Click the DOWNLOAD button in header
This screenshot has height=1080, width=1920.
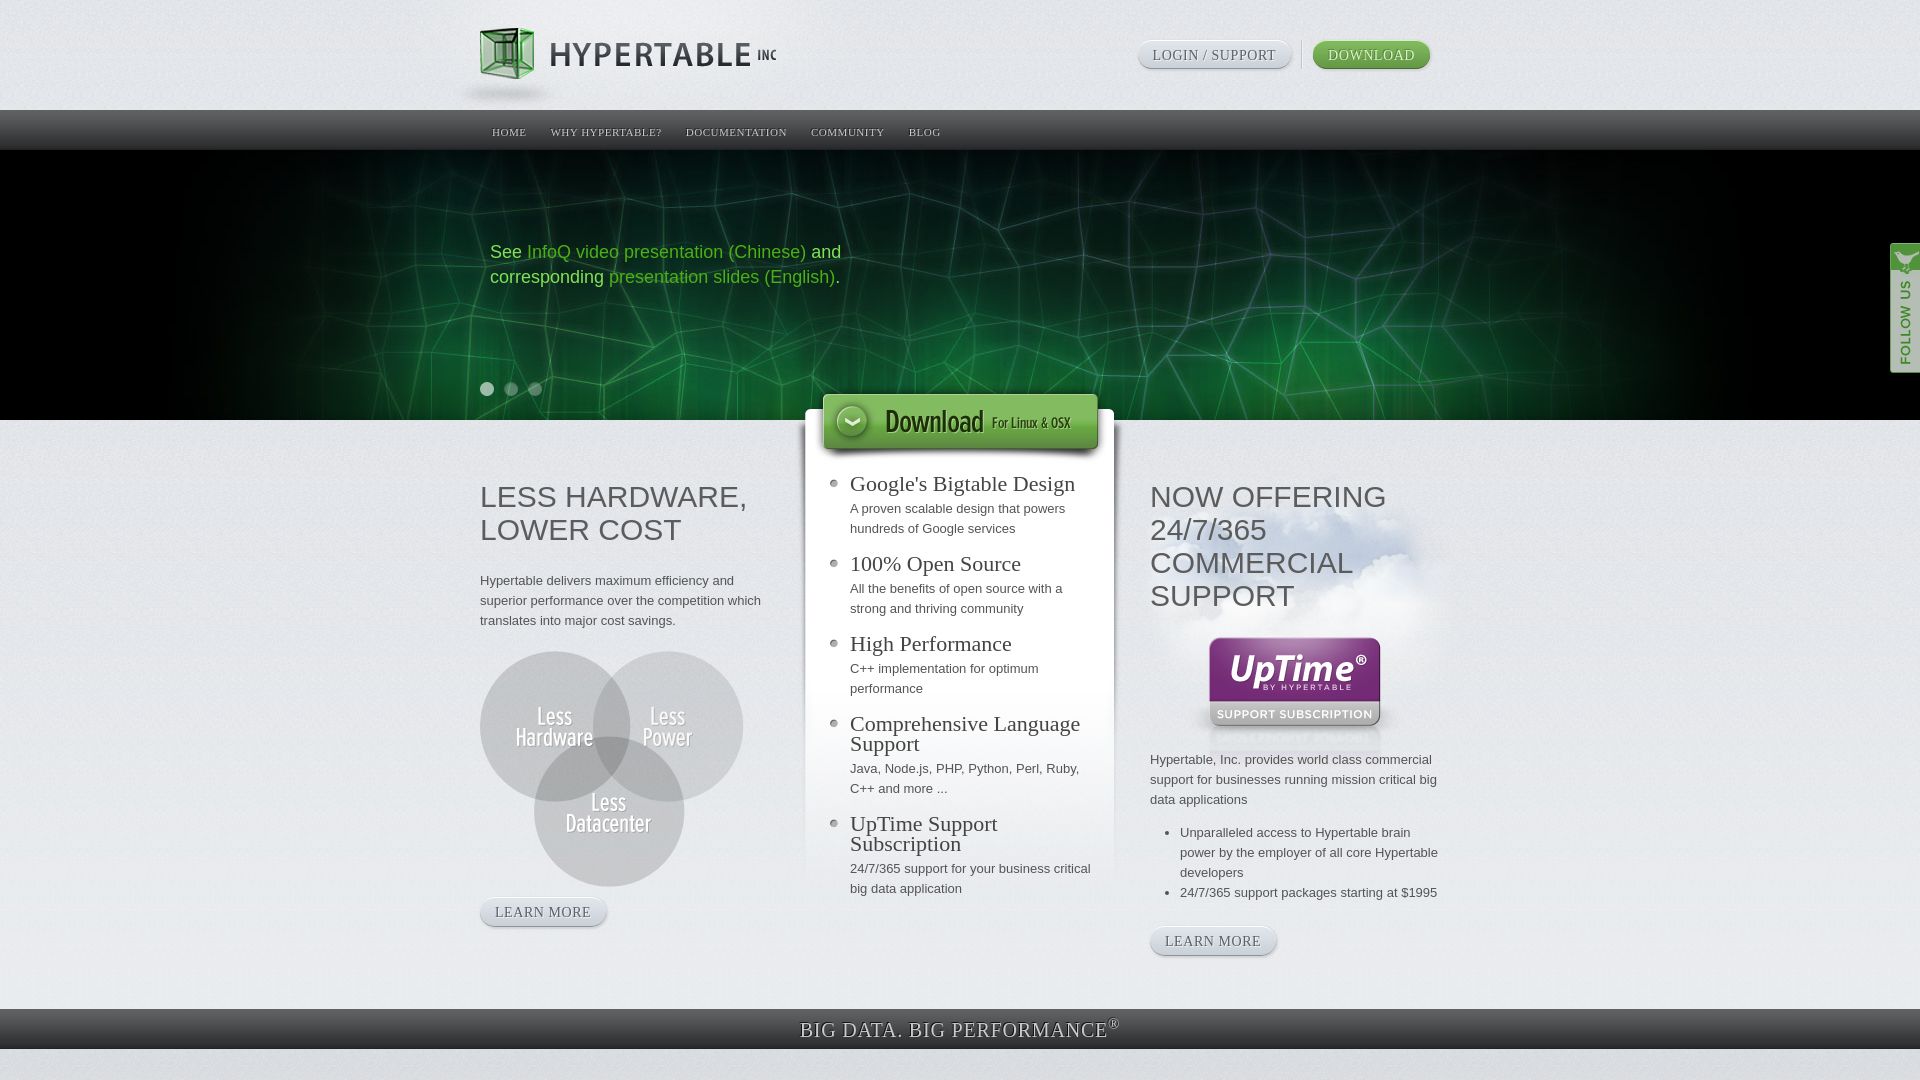(1370, 54)
